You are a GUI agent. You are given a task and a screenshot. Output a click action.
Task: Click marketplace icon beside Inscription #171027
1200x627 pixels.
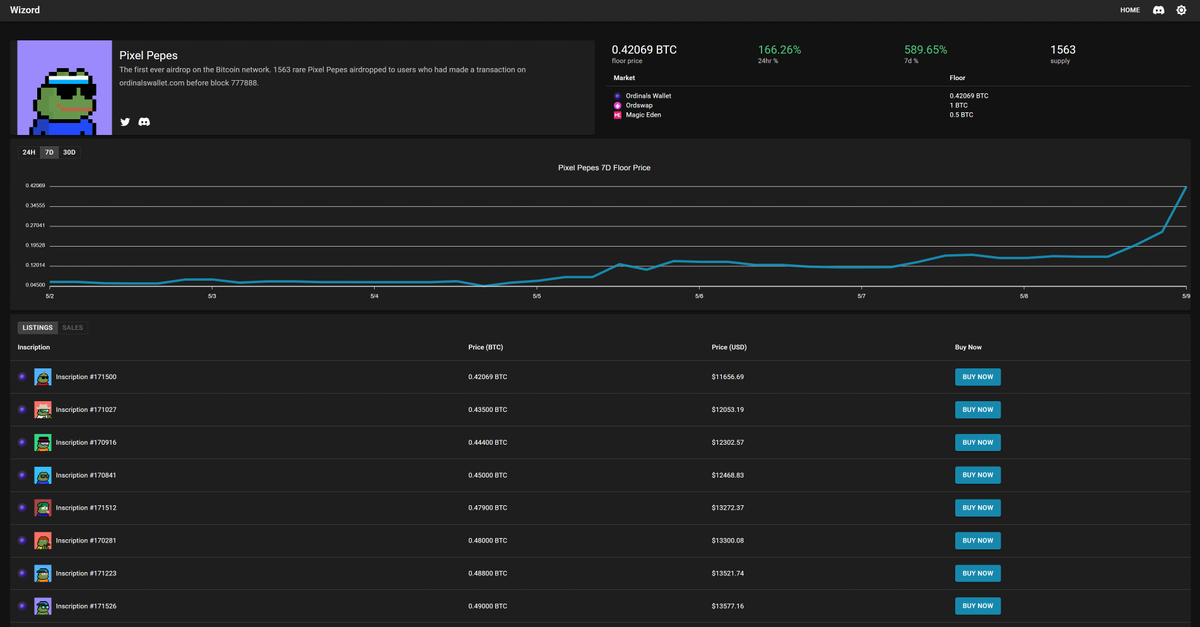(22, 410)
